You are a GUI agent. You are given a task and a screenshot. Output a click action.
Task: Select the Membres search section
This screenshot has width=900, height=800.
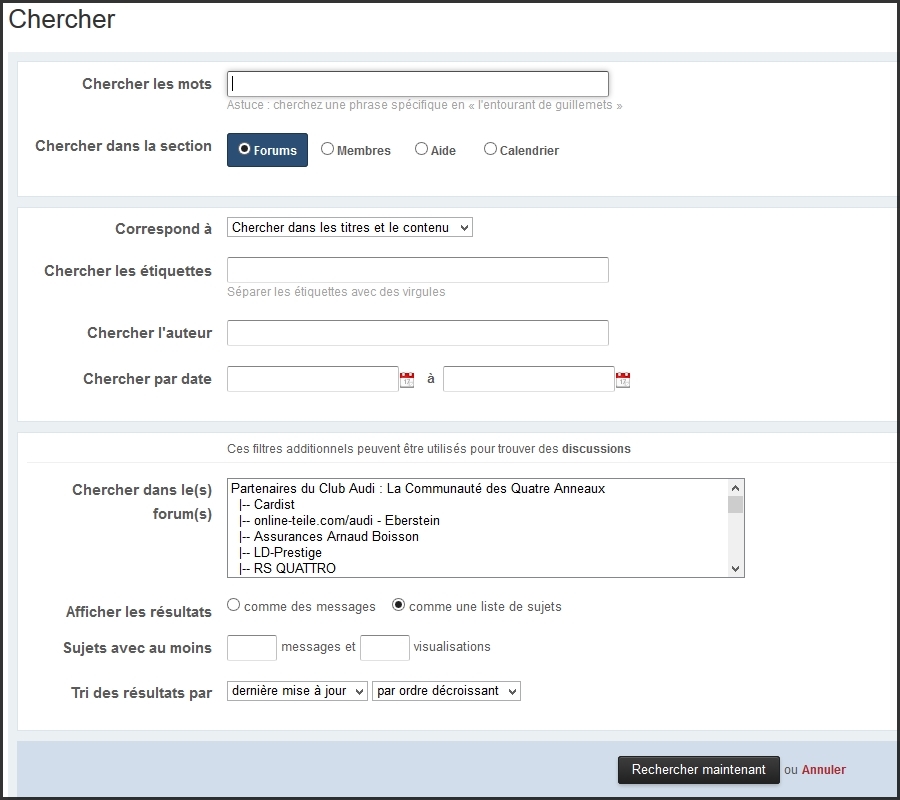tap(327, 149)
